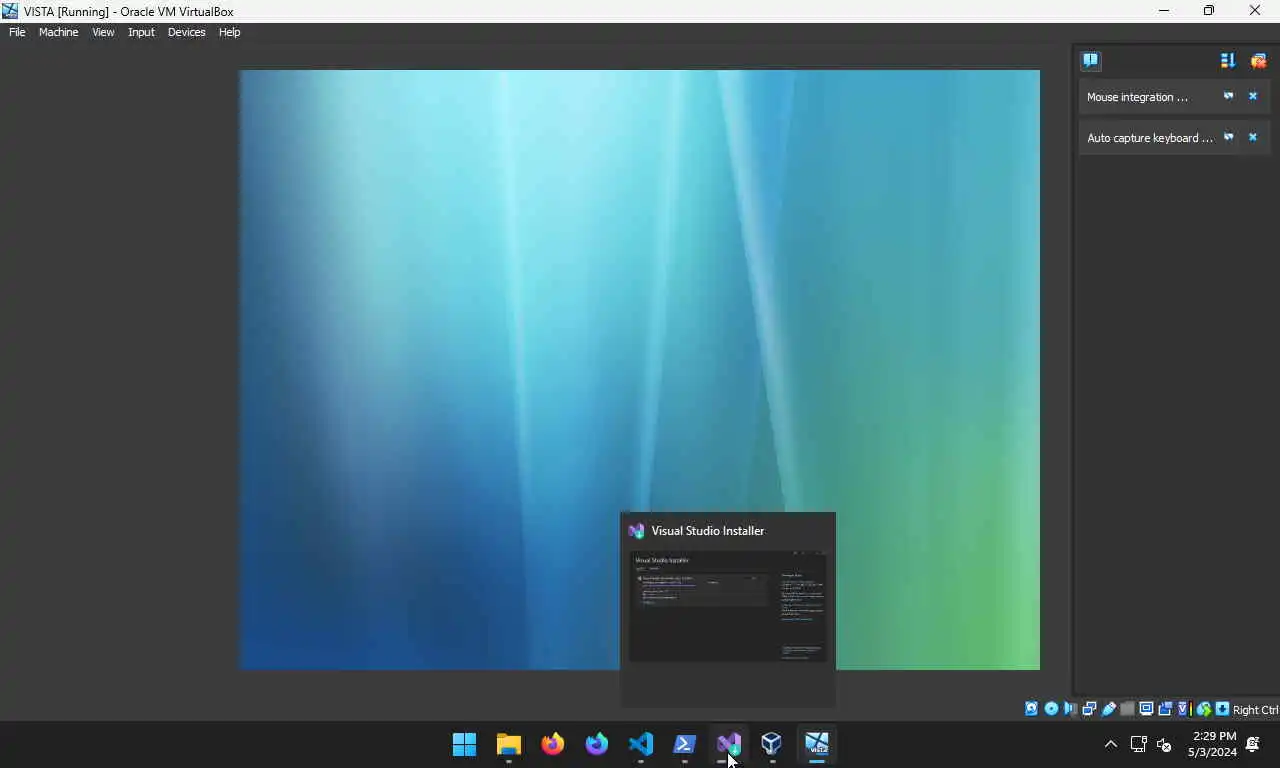
Task: Open the Help menu
Action: point(229,32)
